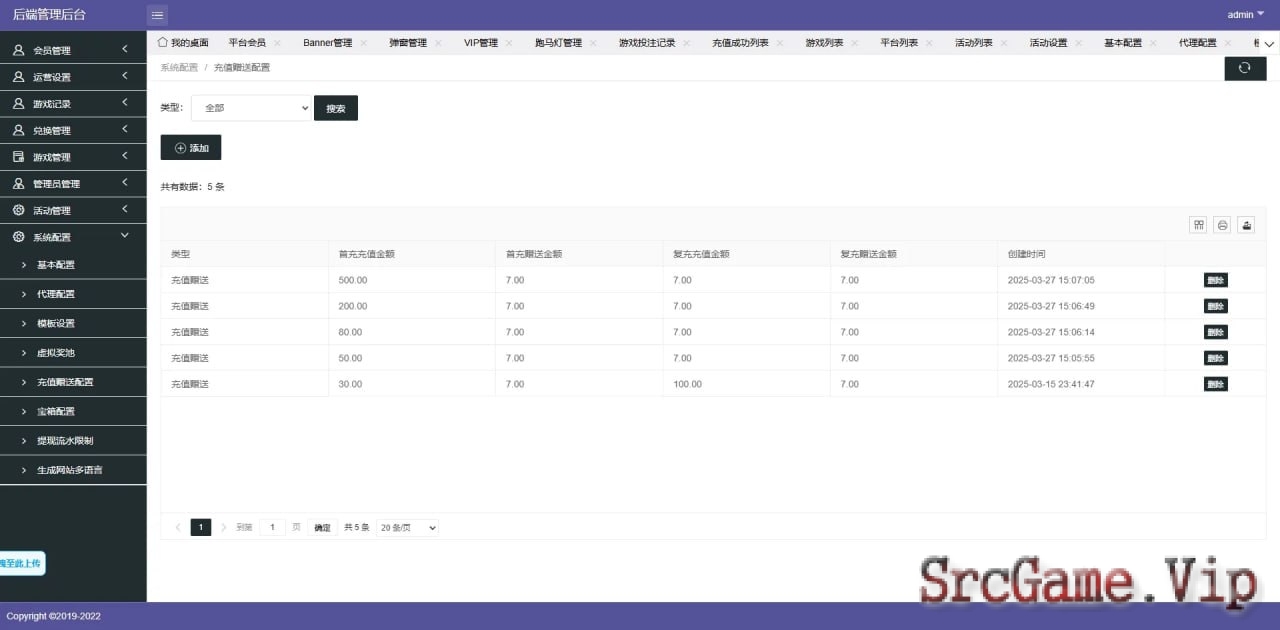Close the 平台列表 tab
1280x630 pixels.
click(929, 43)
